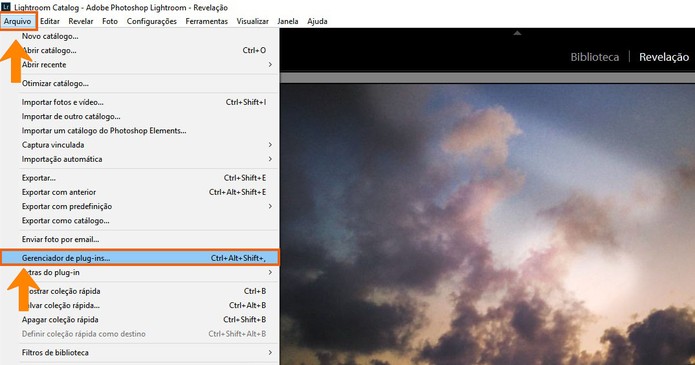This screenshot has width=695, height=365.
Task: Select Exportar como catálogo...
Action: (x=140, y=221)
